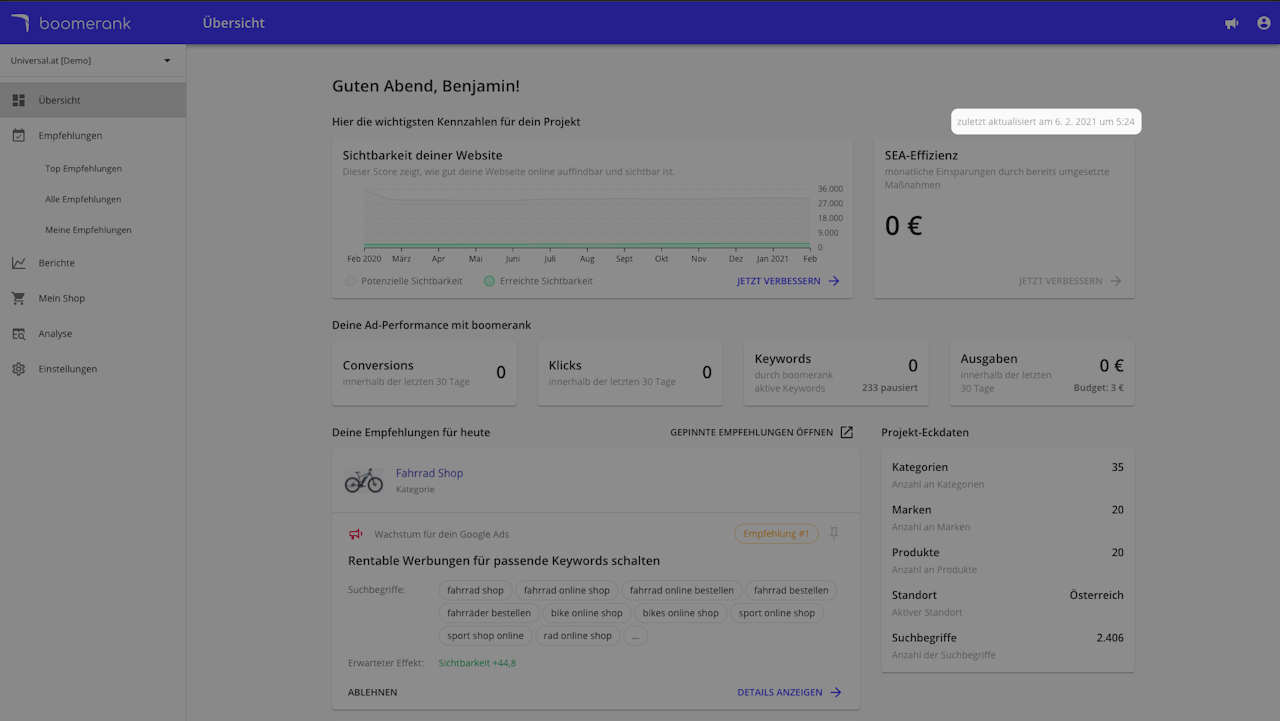Click the 'Sichtbarkeit +44,8' expected effect value
This screenshot has height=721, width=1280.
(477, 663)
